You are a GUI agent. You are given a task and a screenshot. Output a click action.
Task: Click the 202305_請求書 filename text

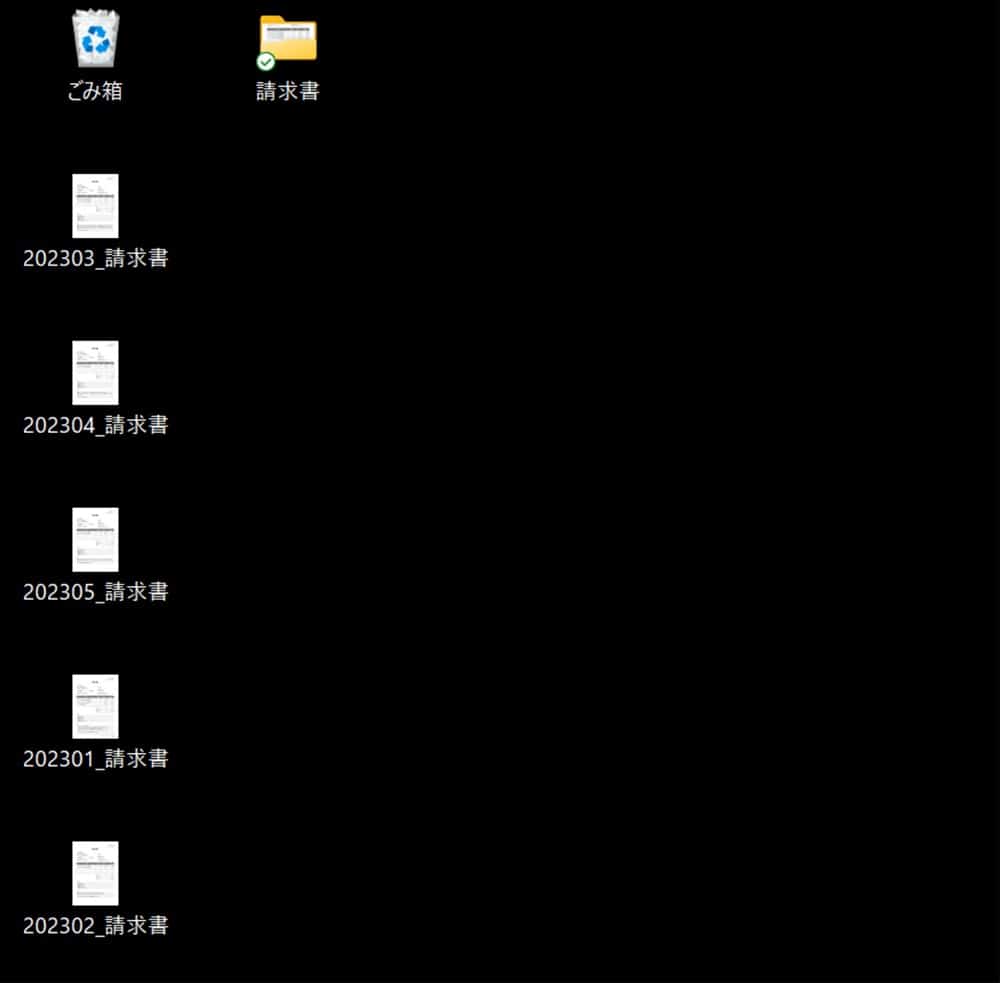coord(95,592)
